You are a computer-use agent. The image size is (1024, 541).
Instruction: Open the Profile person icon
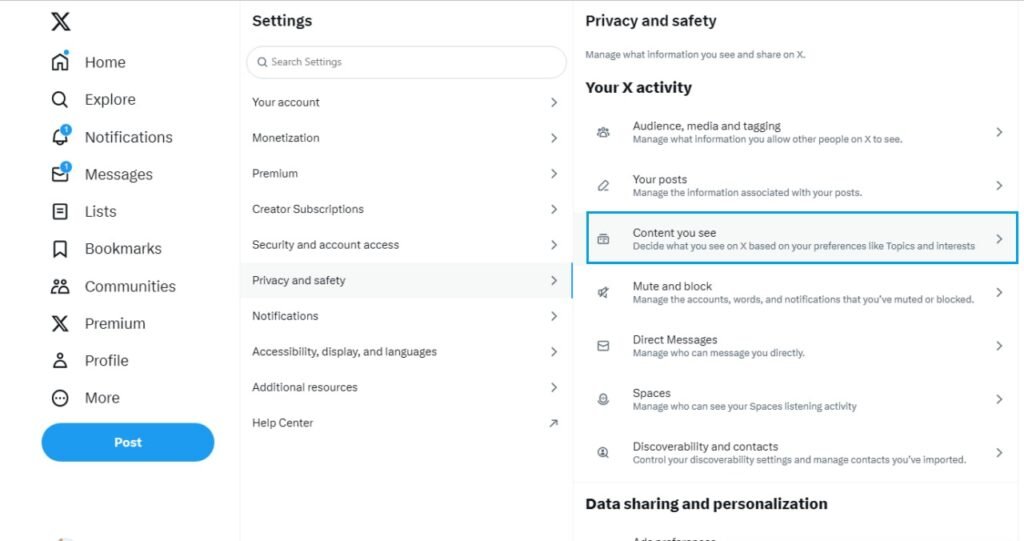[60, 361]
